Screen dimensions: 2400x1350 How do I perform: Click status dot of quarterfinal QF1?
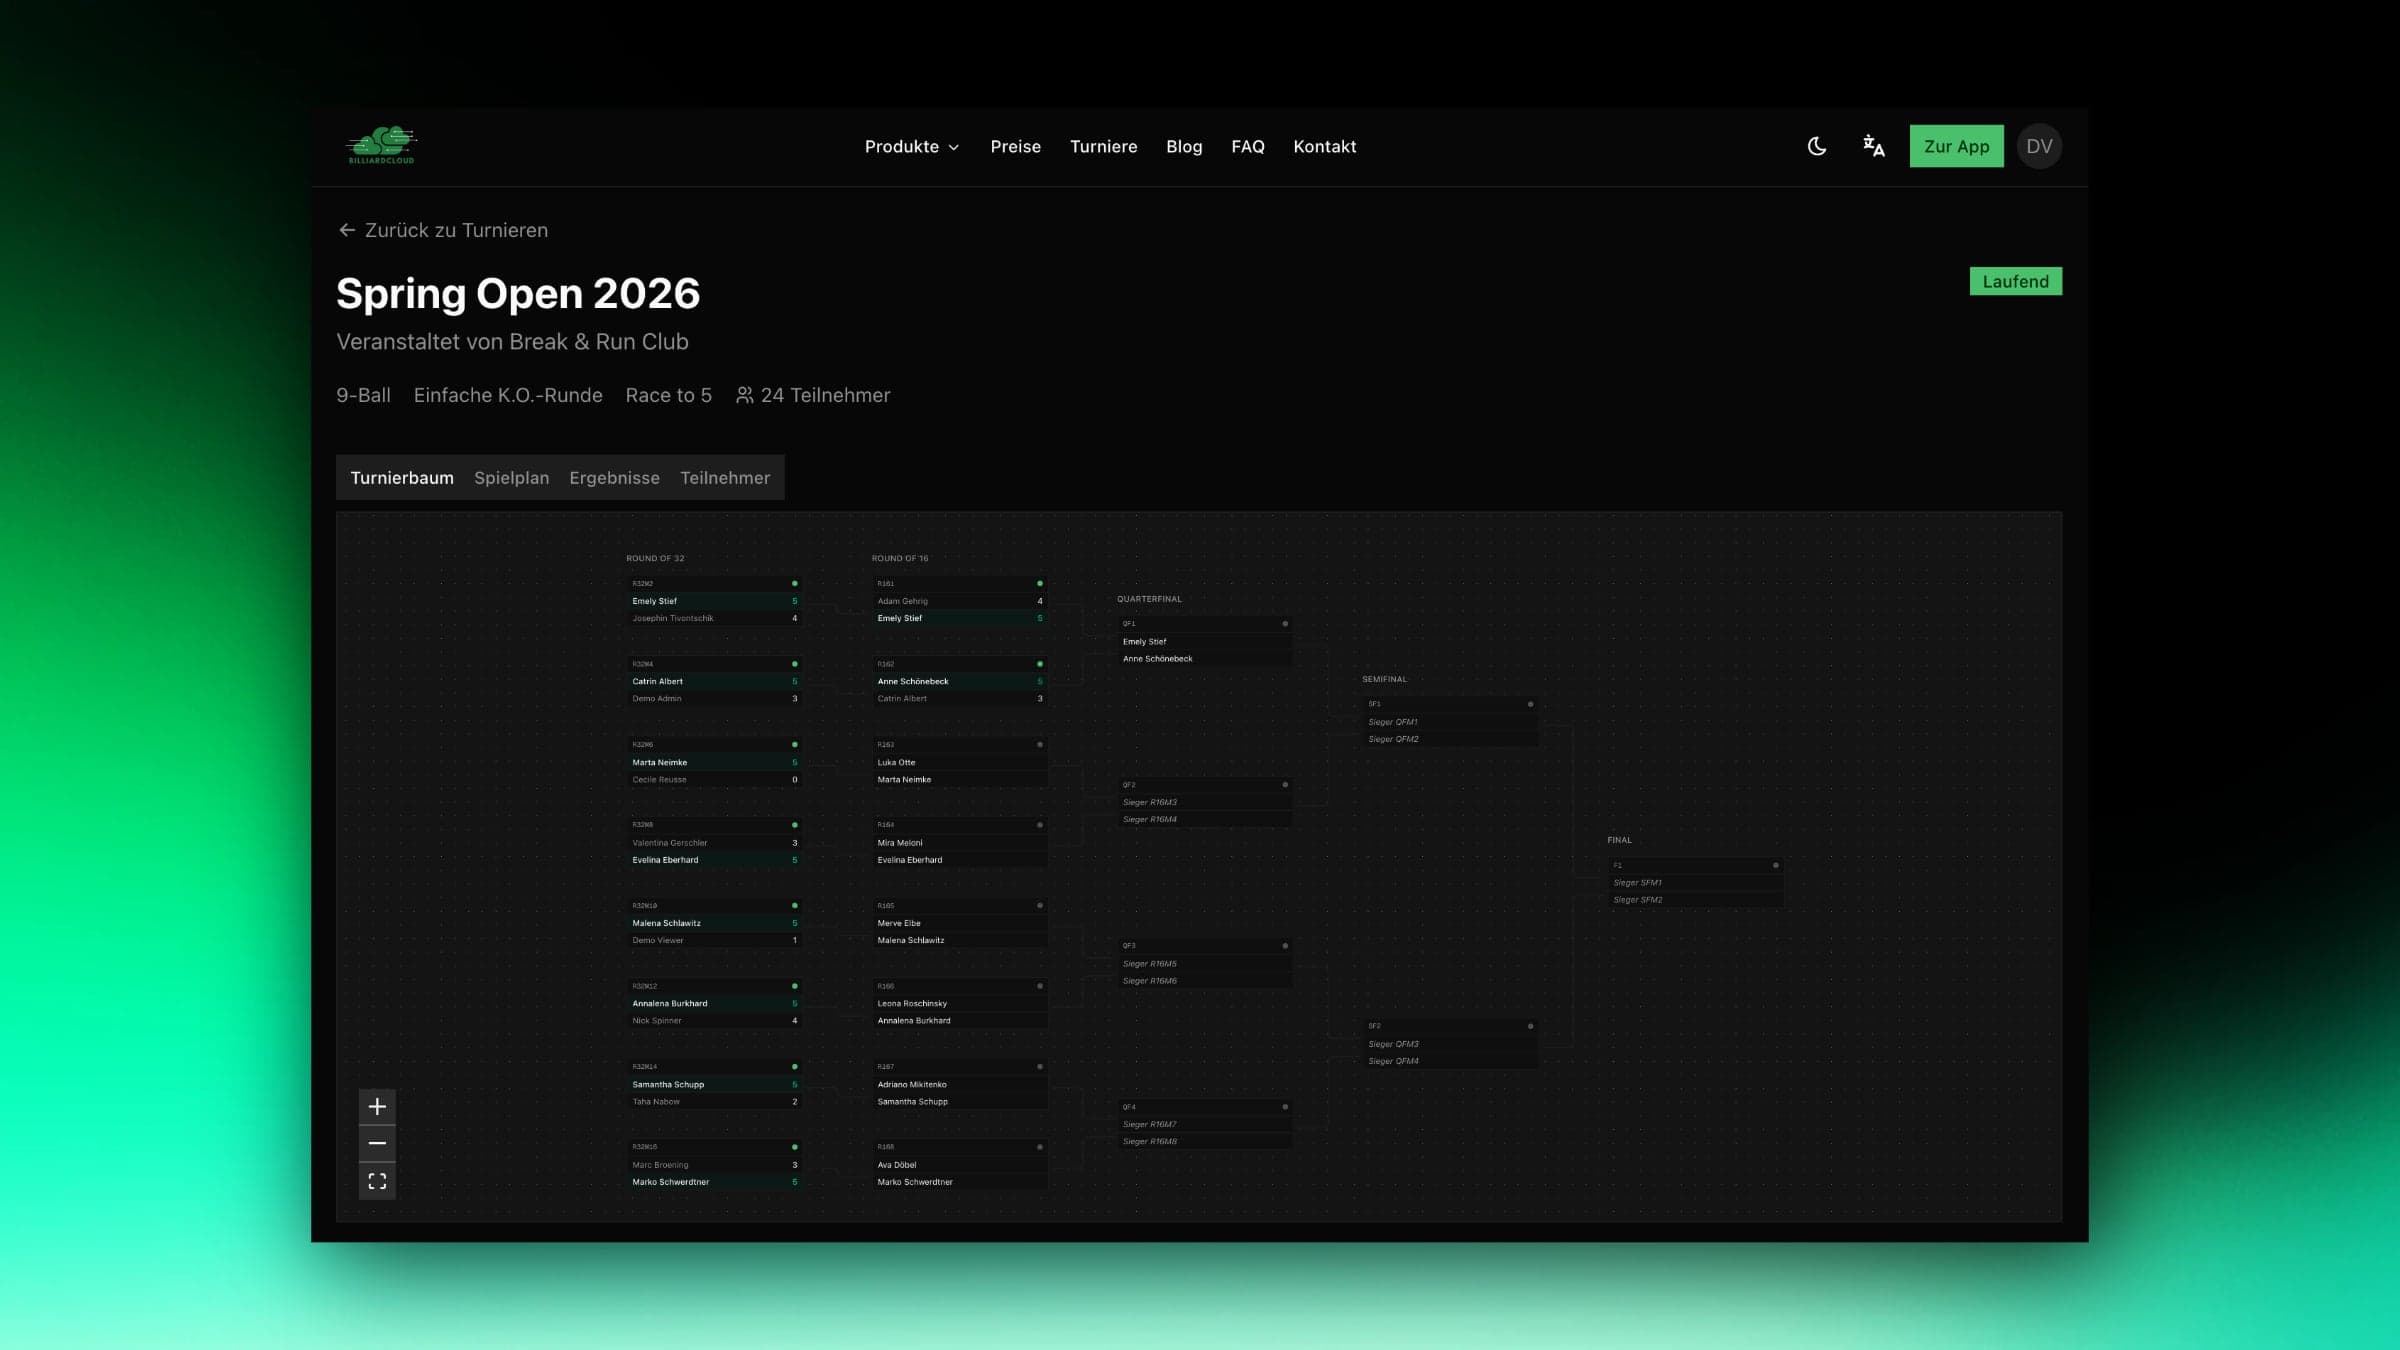pos(1285,624)
